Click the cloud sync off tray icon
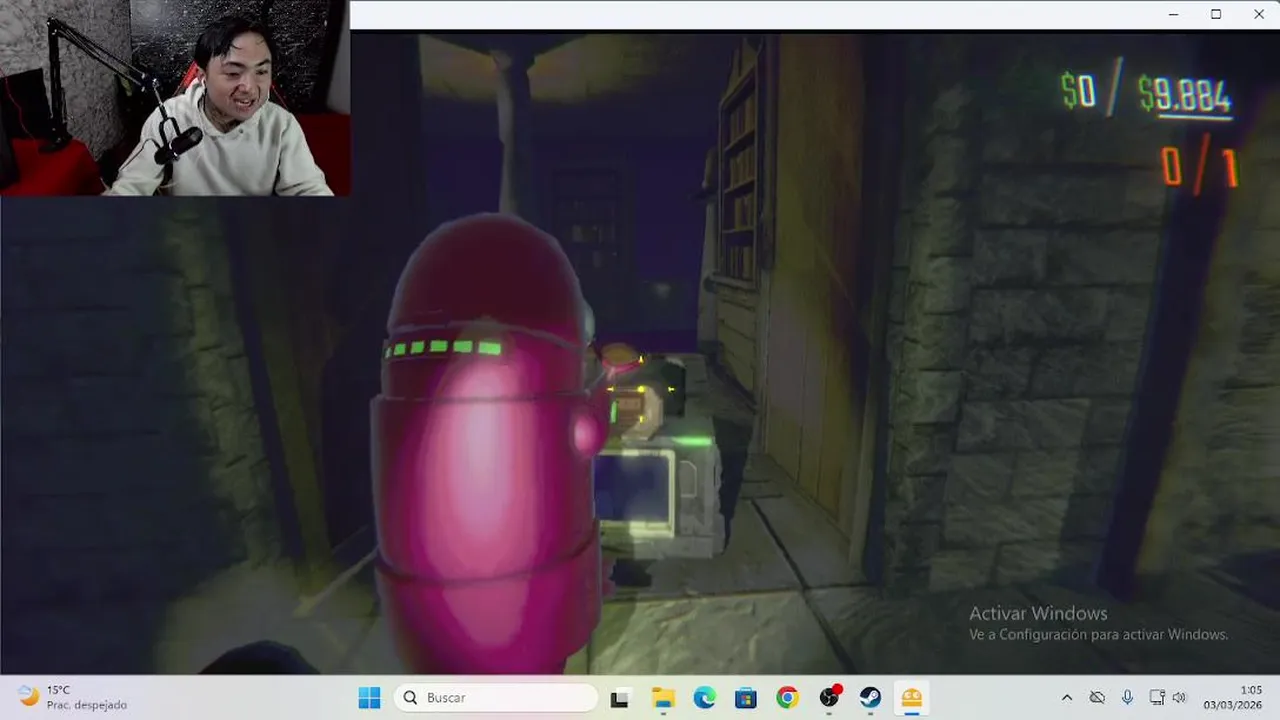The height and width of the screenshot is (720, 1280). click(x=1097, y=698)
